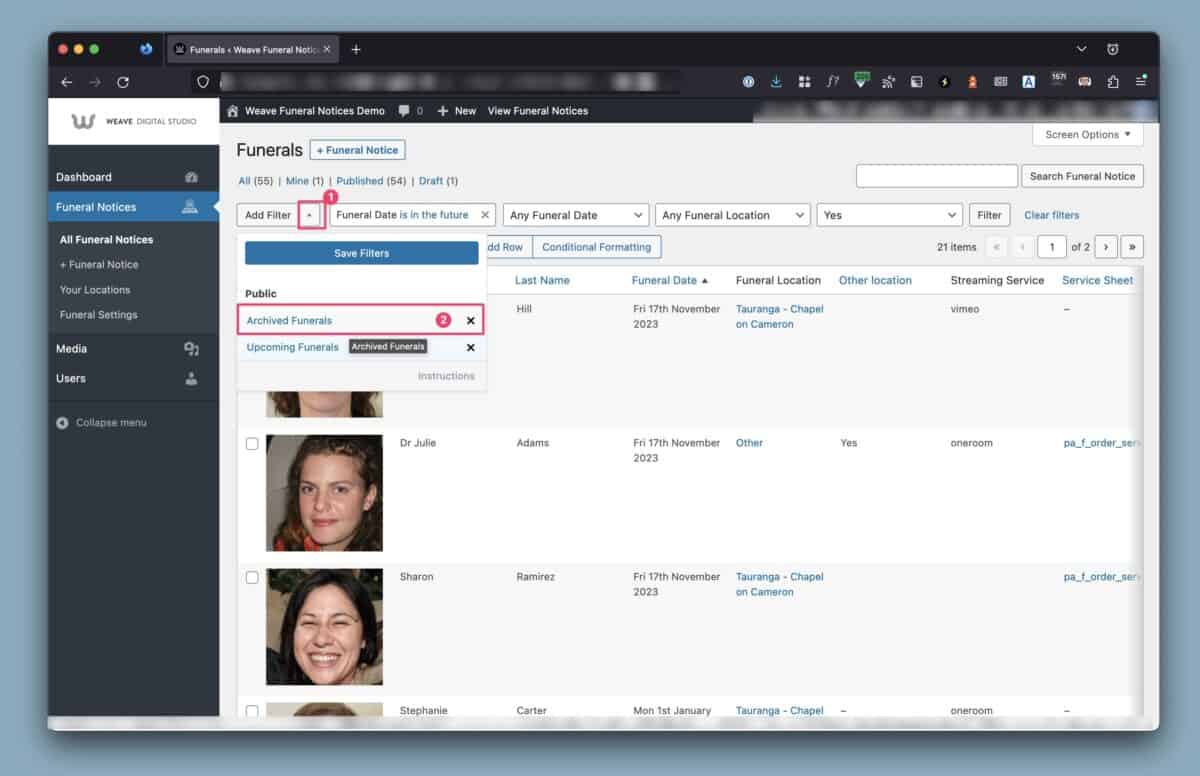The height and width of the screenshot is (776, 1200).
Task: Click into the Search Funeral Notice text field
Action: (x=936, y=176)
